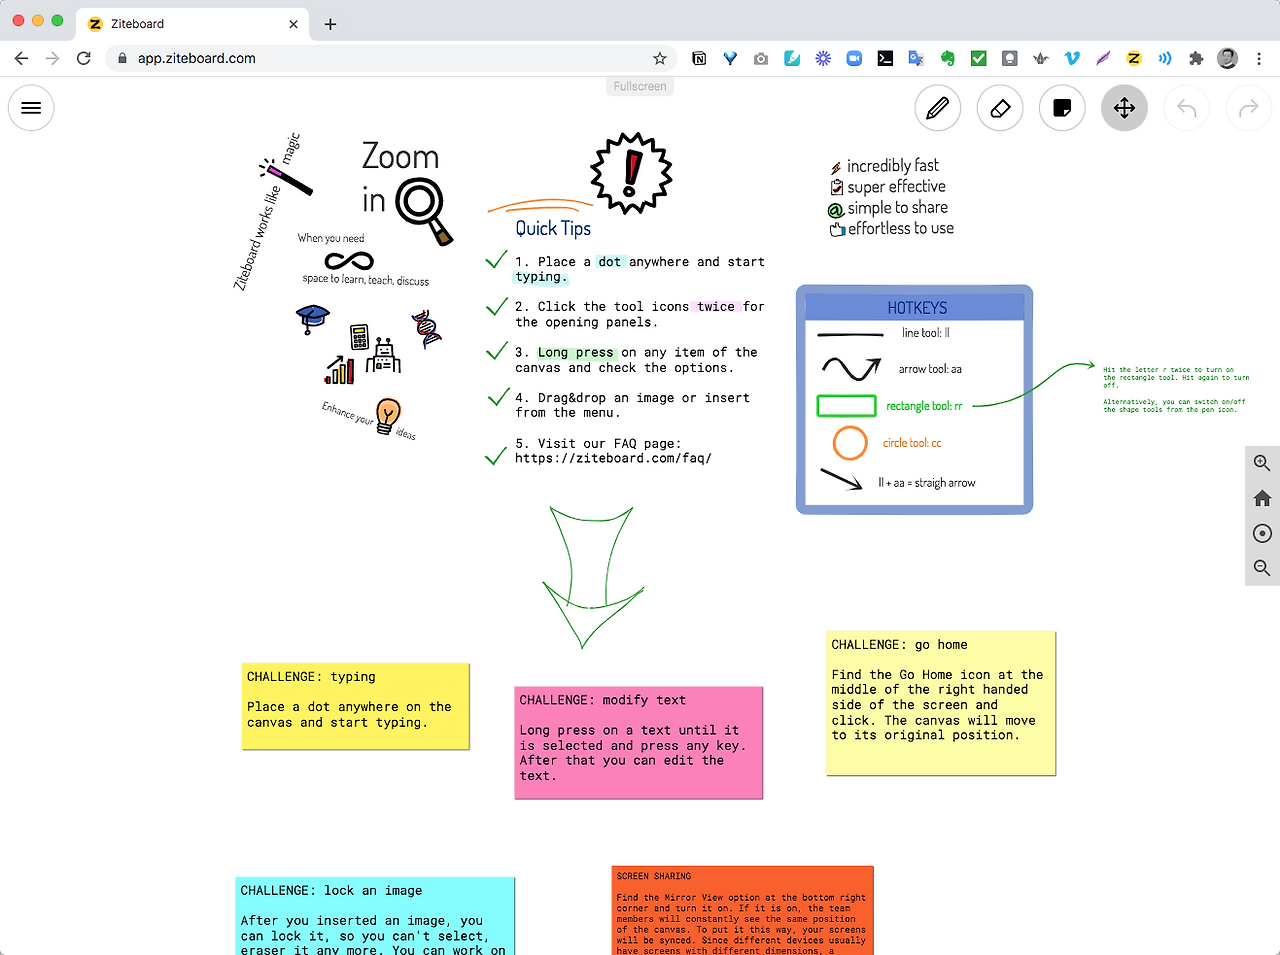Open Chrome's three-dot menu
This screenshot has height=955, width=1280.
(1259, 58)
